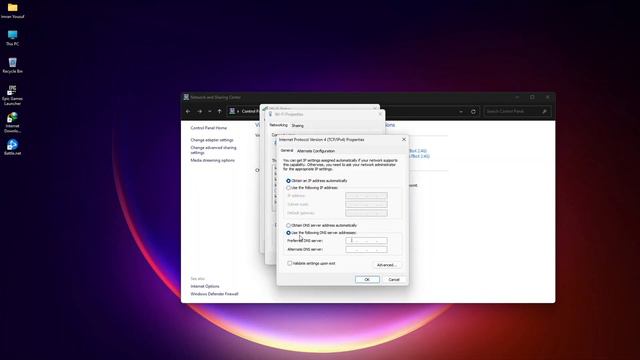Open the Recycle Bin desktop icon
Image resolution: width=640 pixels, height=360 pixels.
(13, 65)
